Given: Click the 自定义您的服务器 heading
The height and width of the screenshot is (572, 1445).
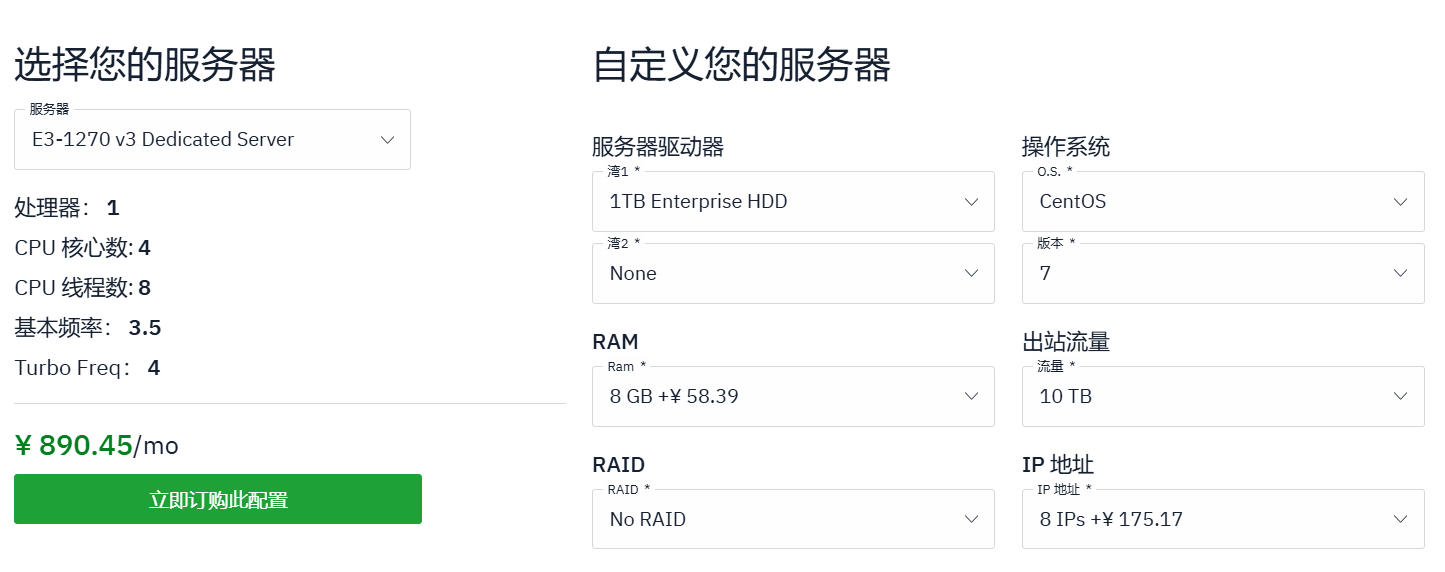Looking at the screenshot, I should pyautogui.click(x=741, y=65).
